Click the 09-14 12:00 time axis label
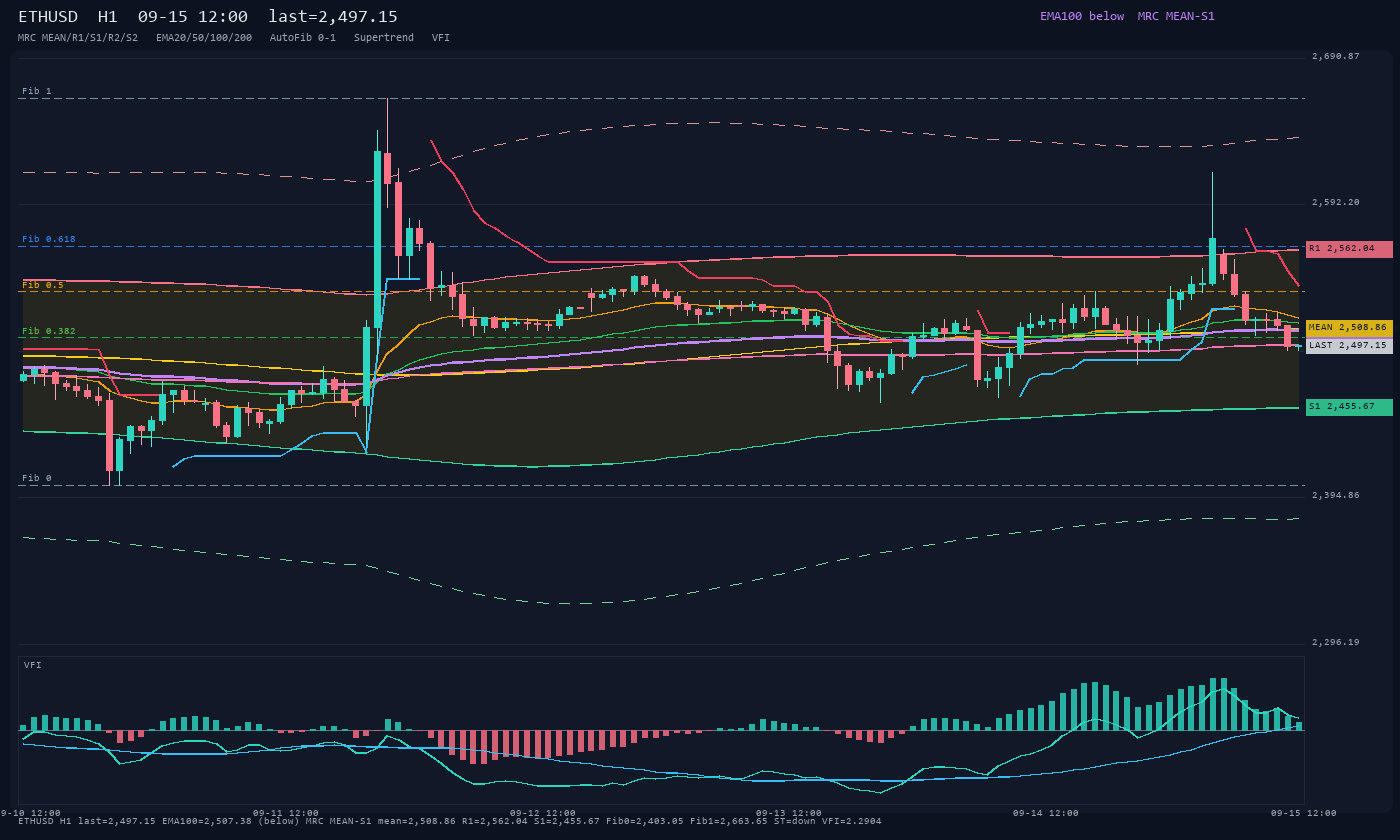Viewport: 1400px width, 840px height. pos(1046,813)
